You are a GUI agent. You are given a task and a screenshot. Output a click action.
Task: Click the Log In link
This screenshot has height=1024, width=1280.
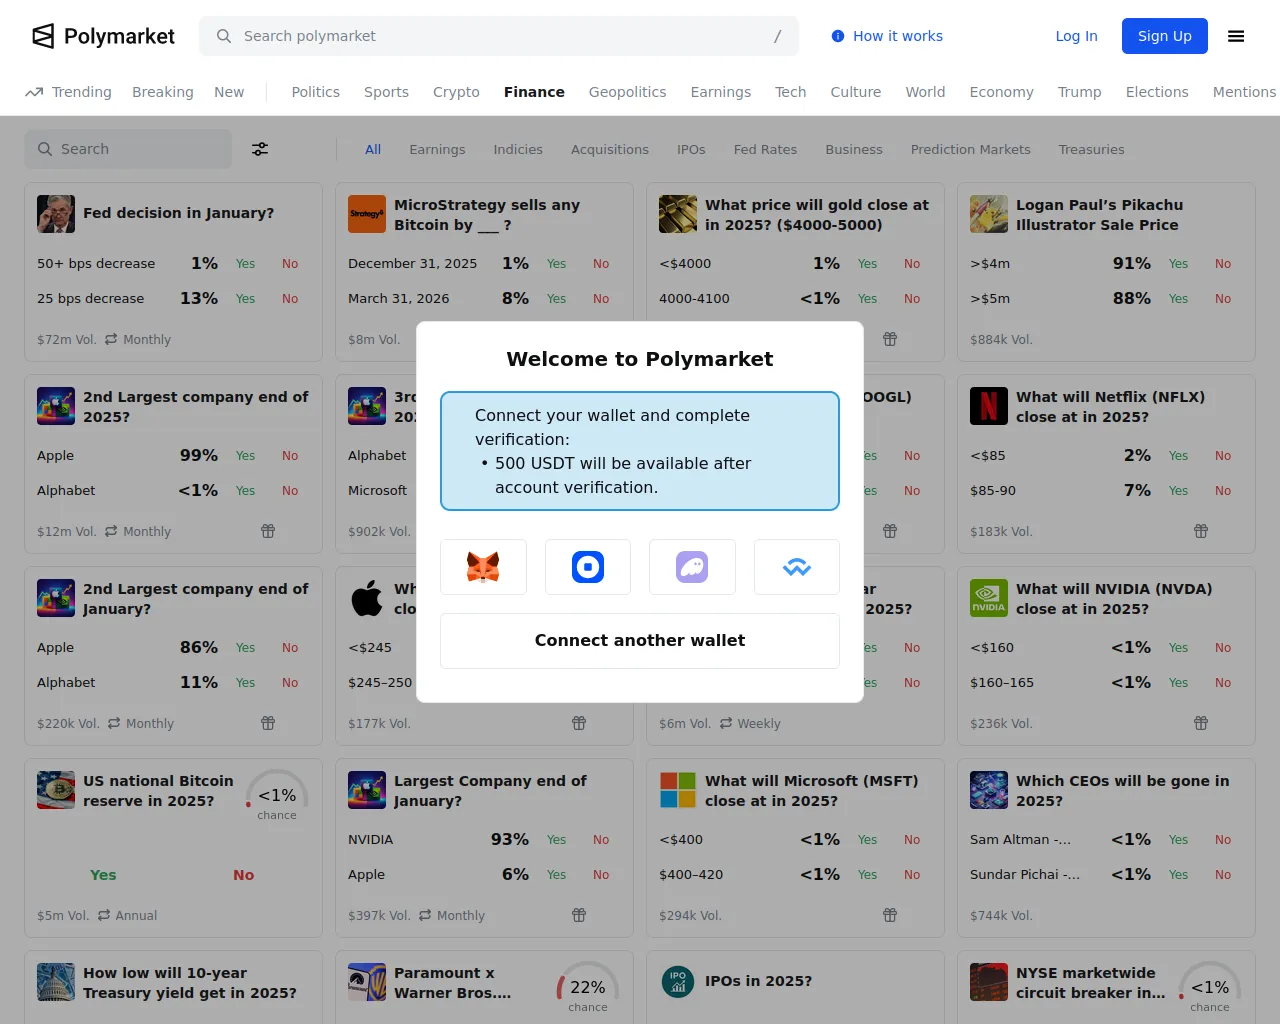pyautogui.click(x=1076, y=36)
